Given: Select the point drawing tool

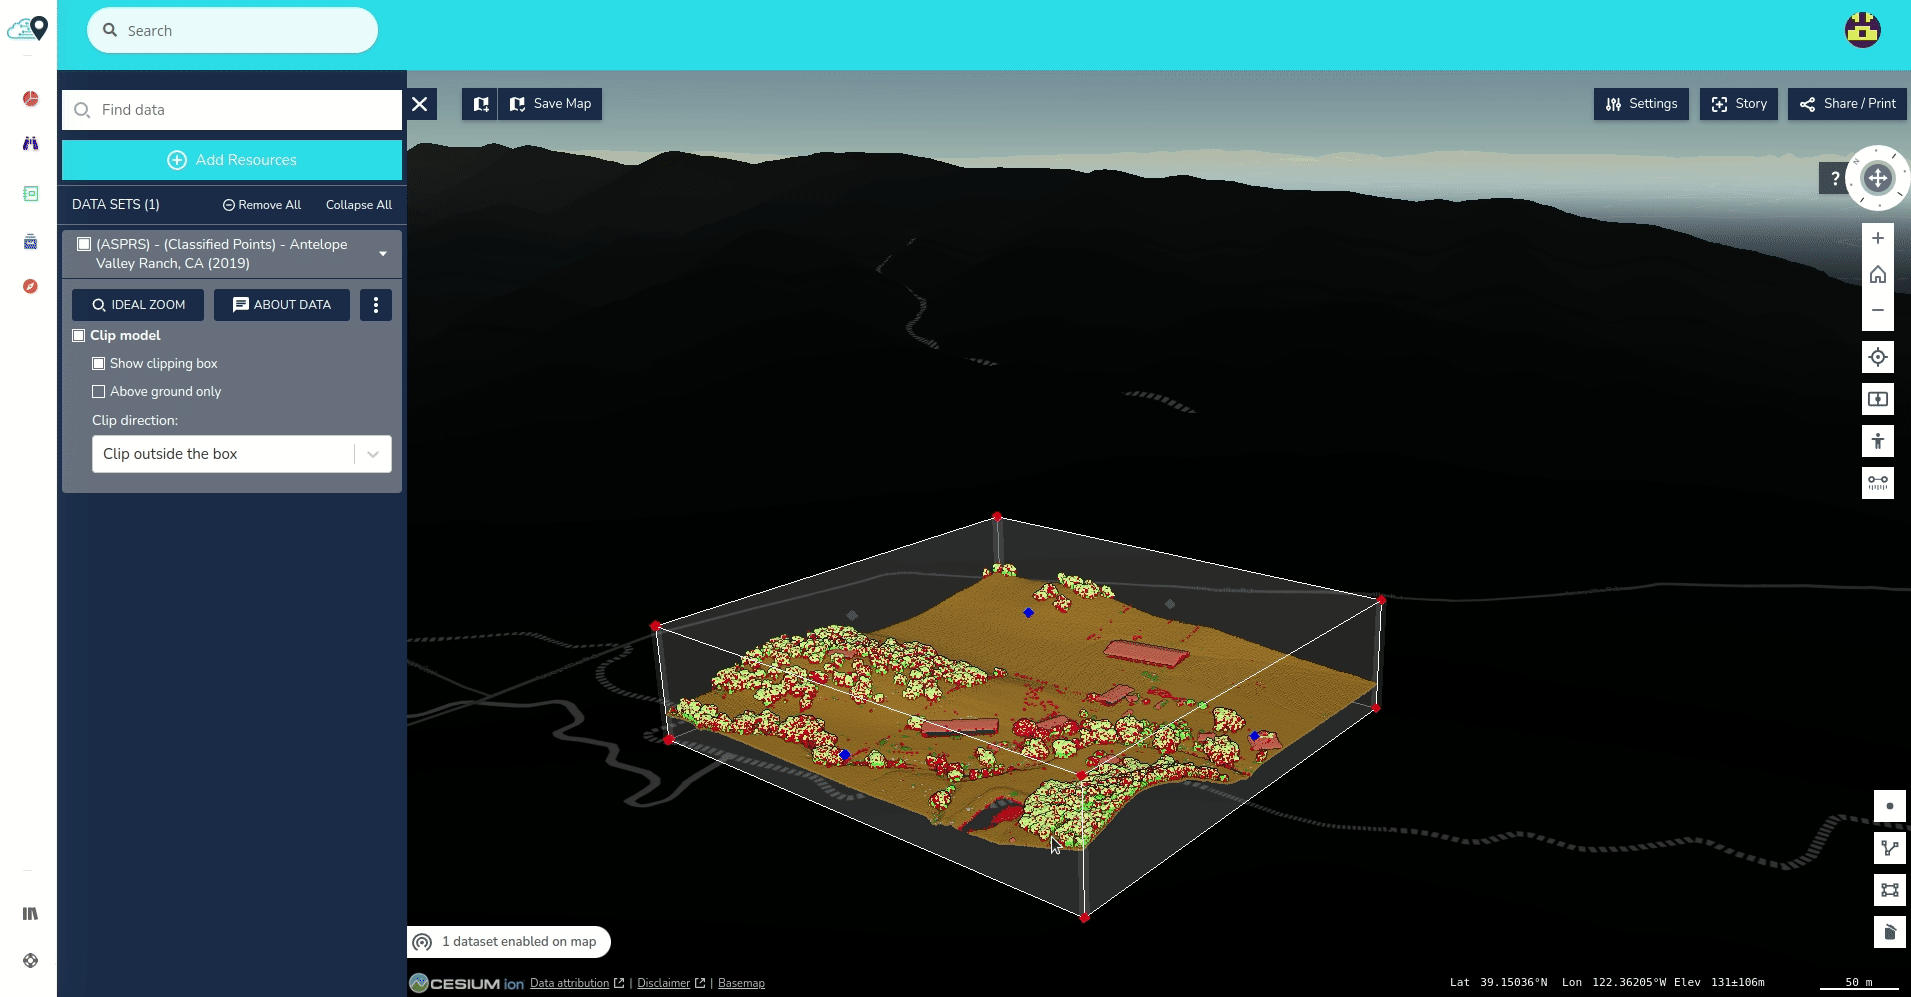Looking at the screenshot, I should (x=1890, y=806).
